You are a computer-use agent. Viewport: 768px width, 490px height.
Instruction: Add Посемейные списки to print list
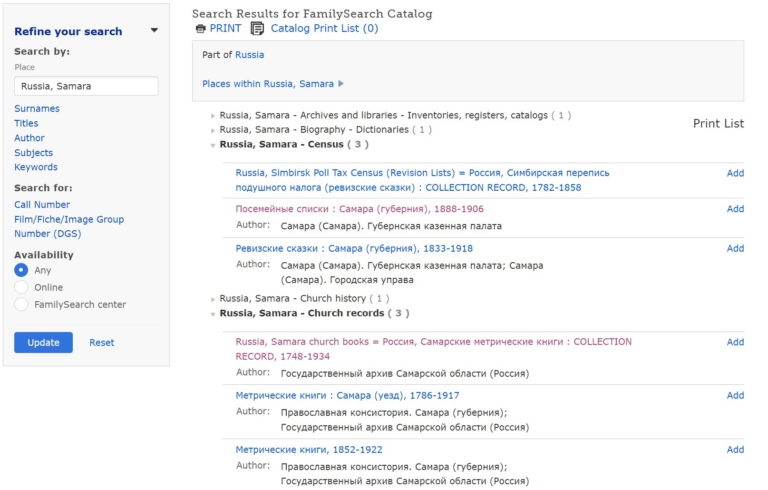[x=735, y=209]
